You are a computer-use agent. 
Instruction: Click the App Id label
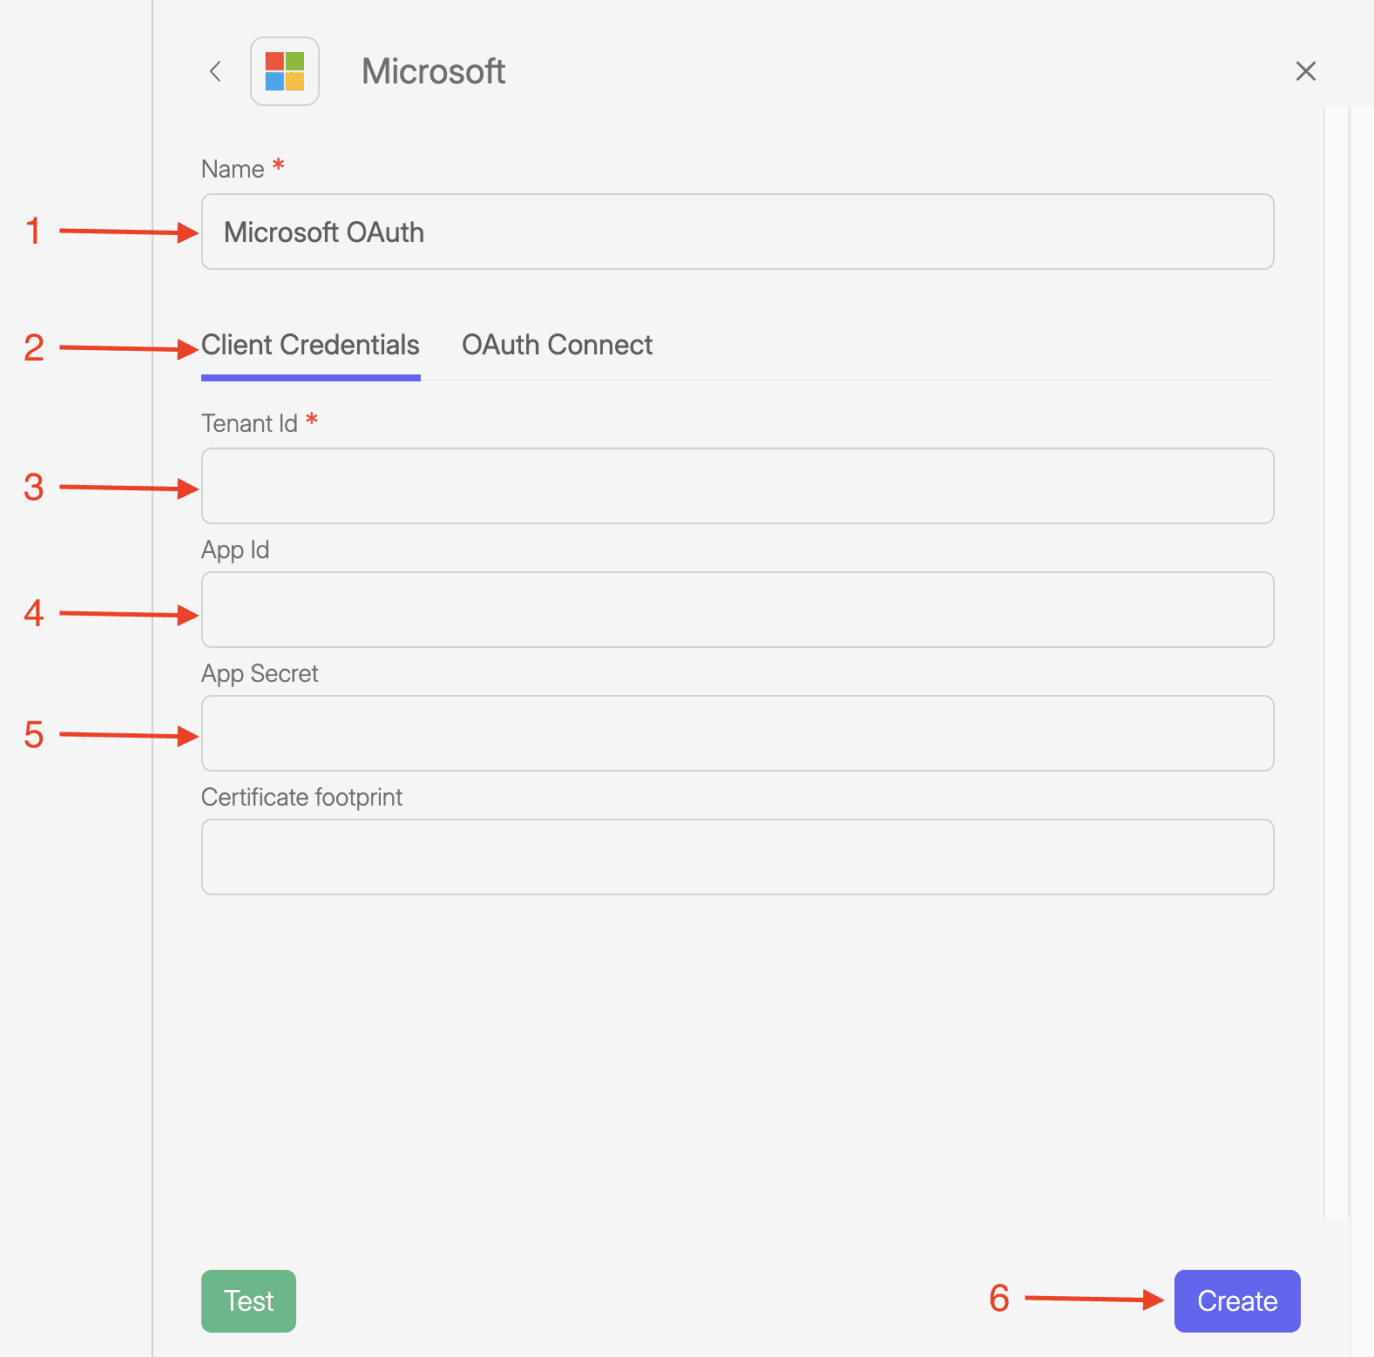[x=235, y=550]
